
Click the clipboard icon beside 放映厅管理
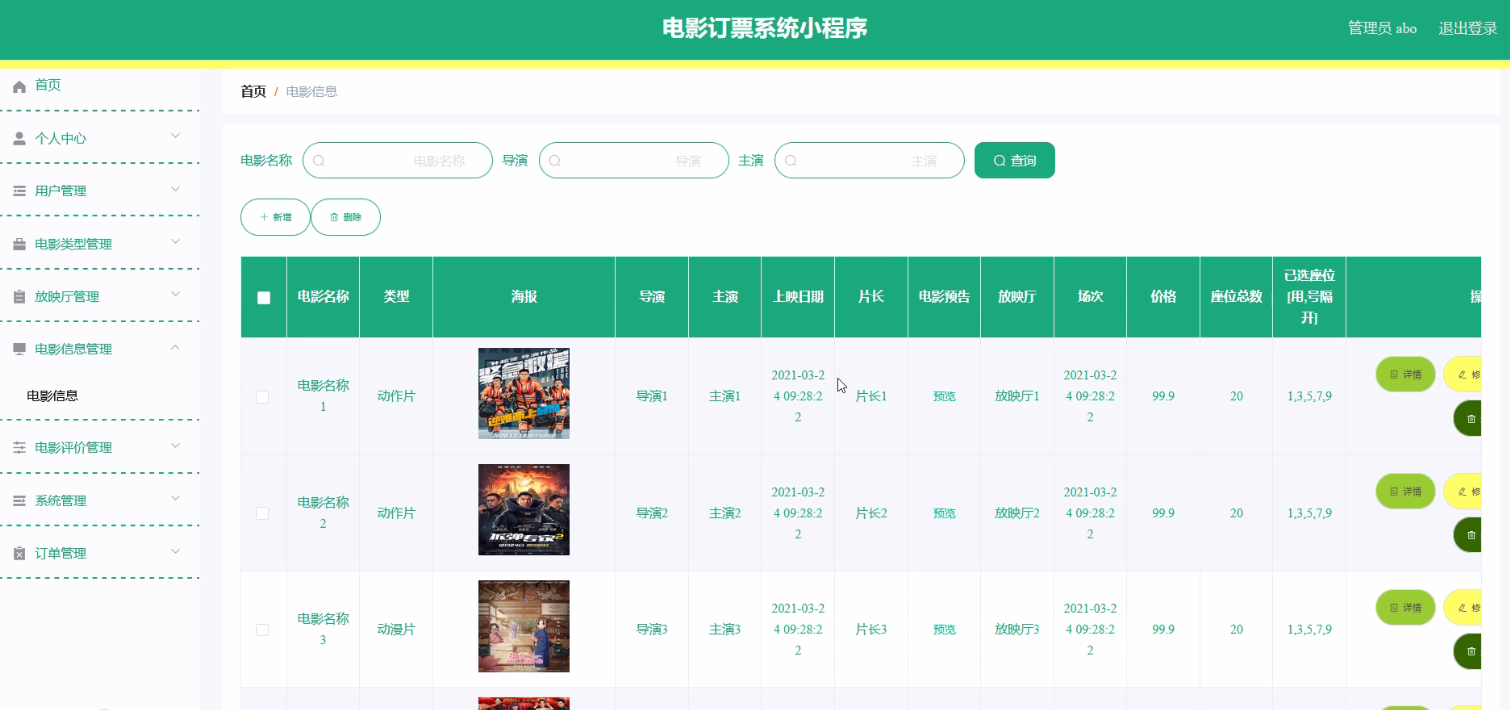click(x=17, y=296)
